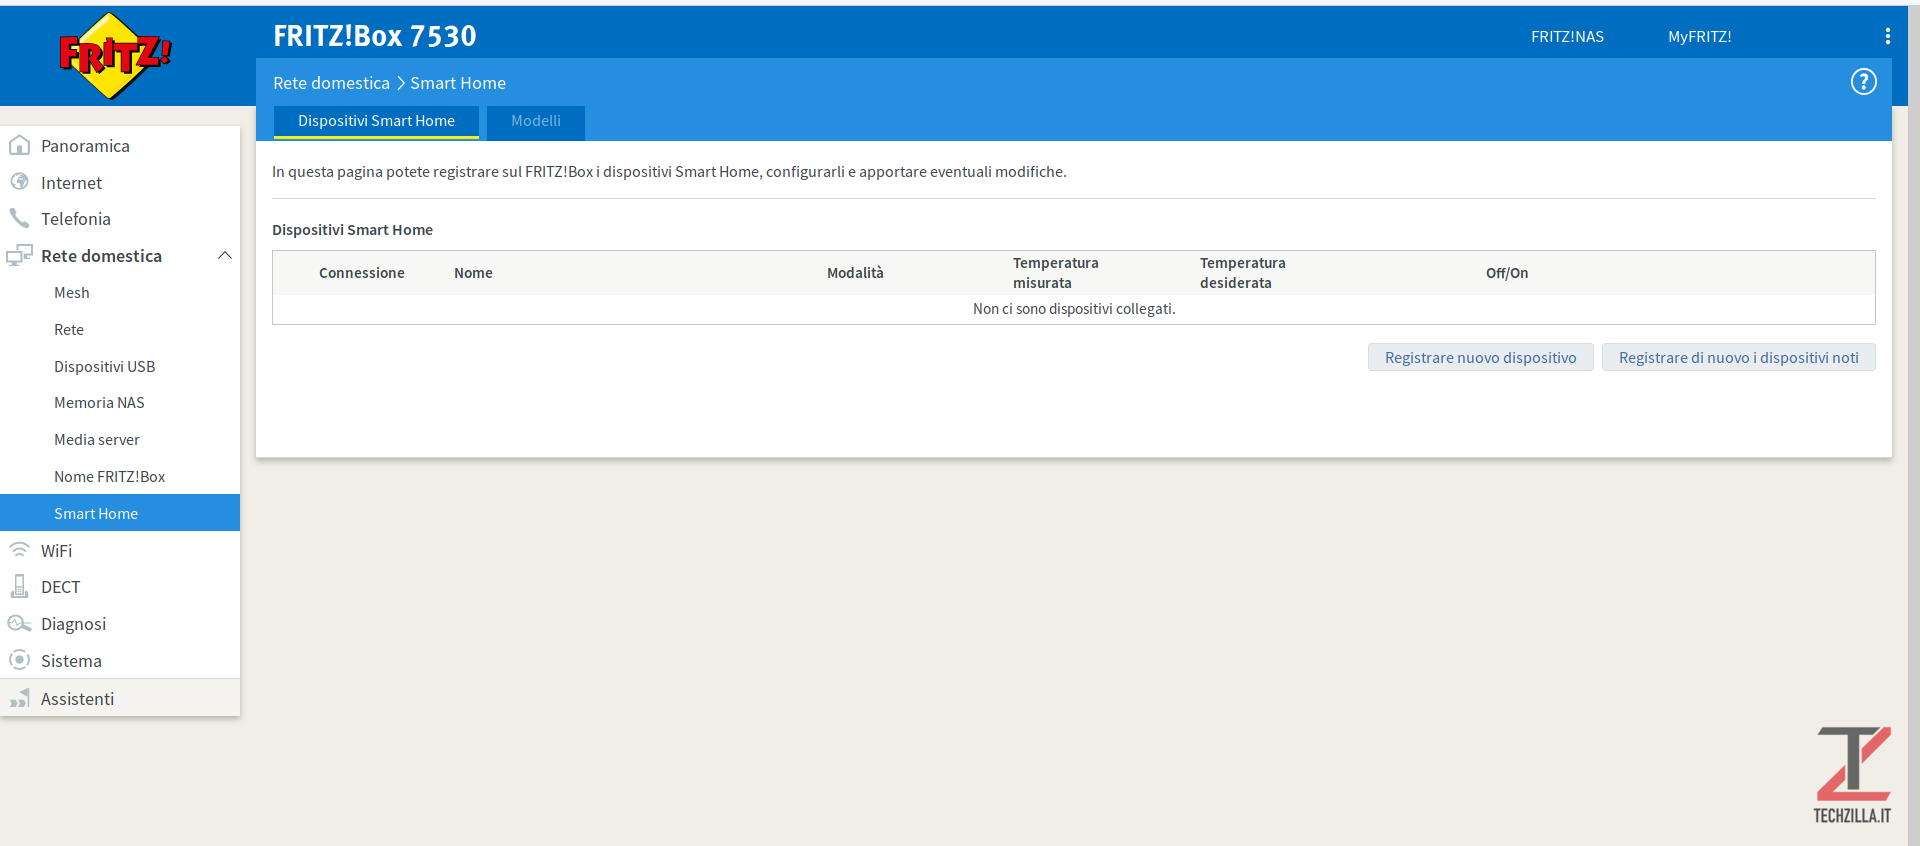Select the Smart Home submenu entry

(x=120, y=513)
